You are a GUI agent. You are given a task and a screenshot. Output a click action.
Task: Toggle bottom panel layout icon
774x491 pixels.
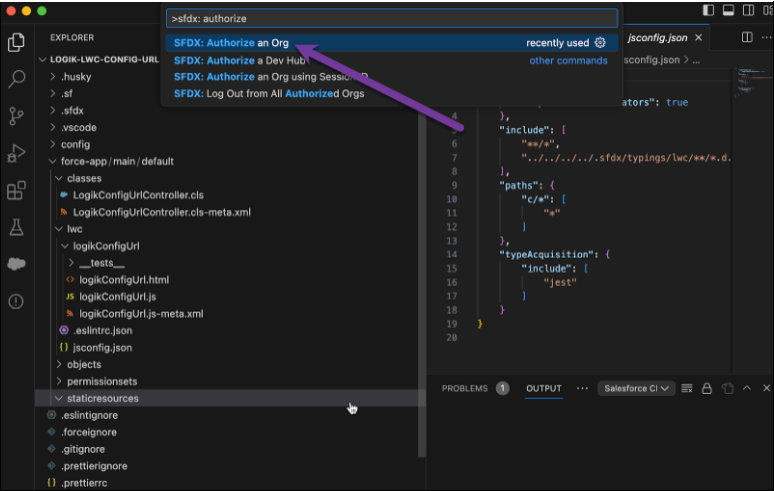click(x=728, y=10)
